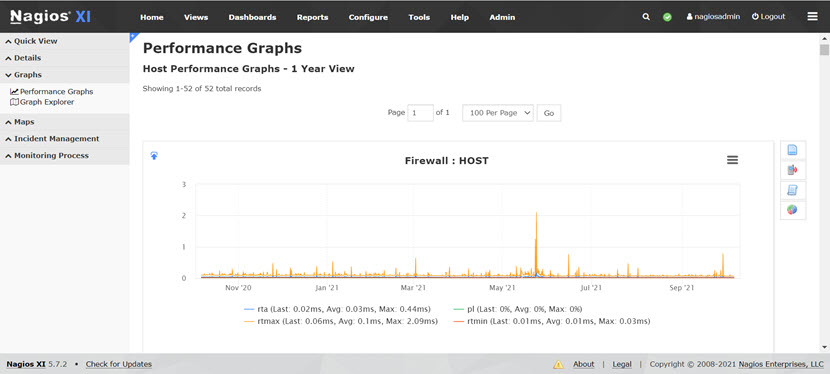Open the hamburger menu in the top bar
Viewport: 830px width, 374px height.
click(x=813, y=17)
